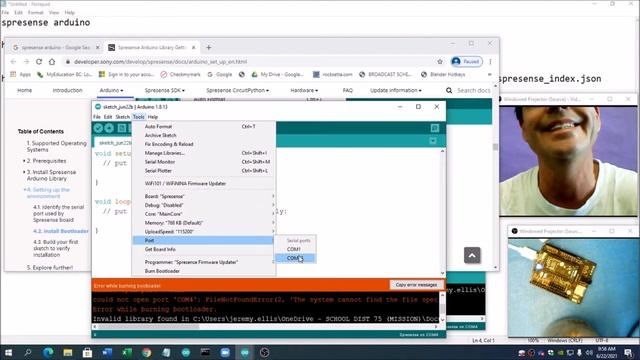Open Chrome three-dot menu
This screenshot has width=640, height=360.
(x=490, y=62)
